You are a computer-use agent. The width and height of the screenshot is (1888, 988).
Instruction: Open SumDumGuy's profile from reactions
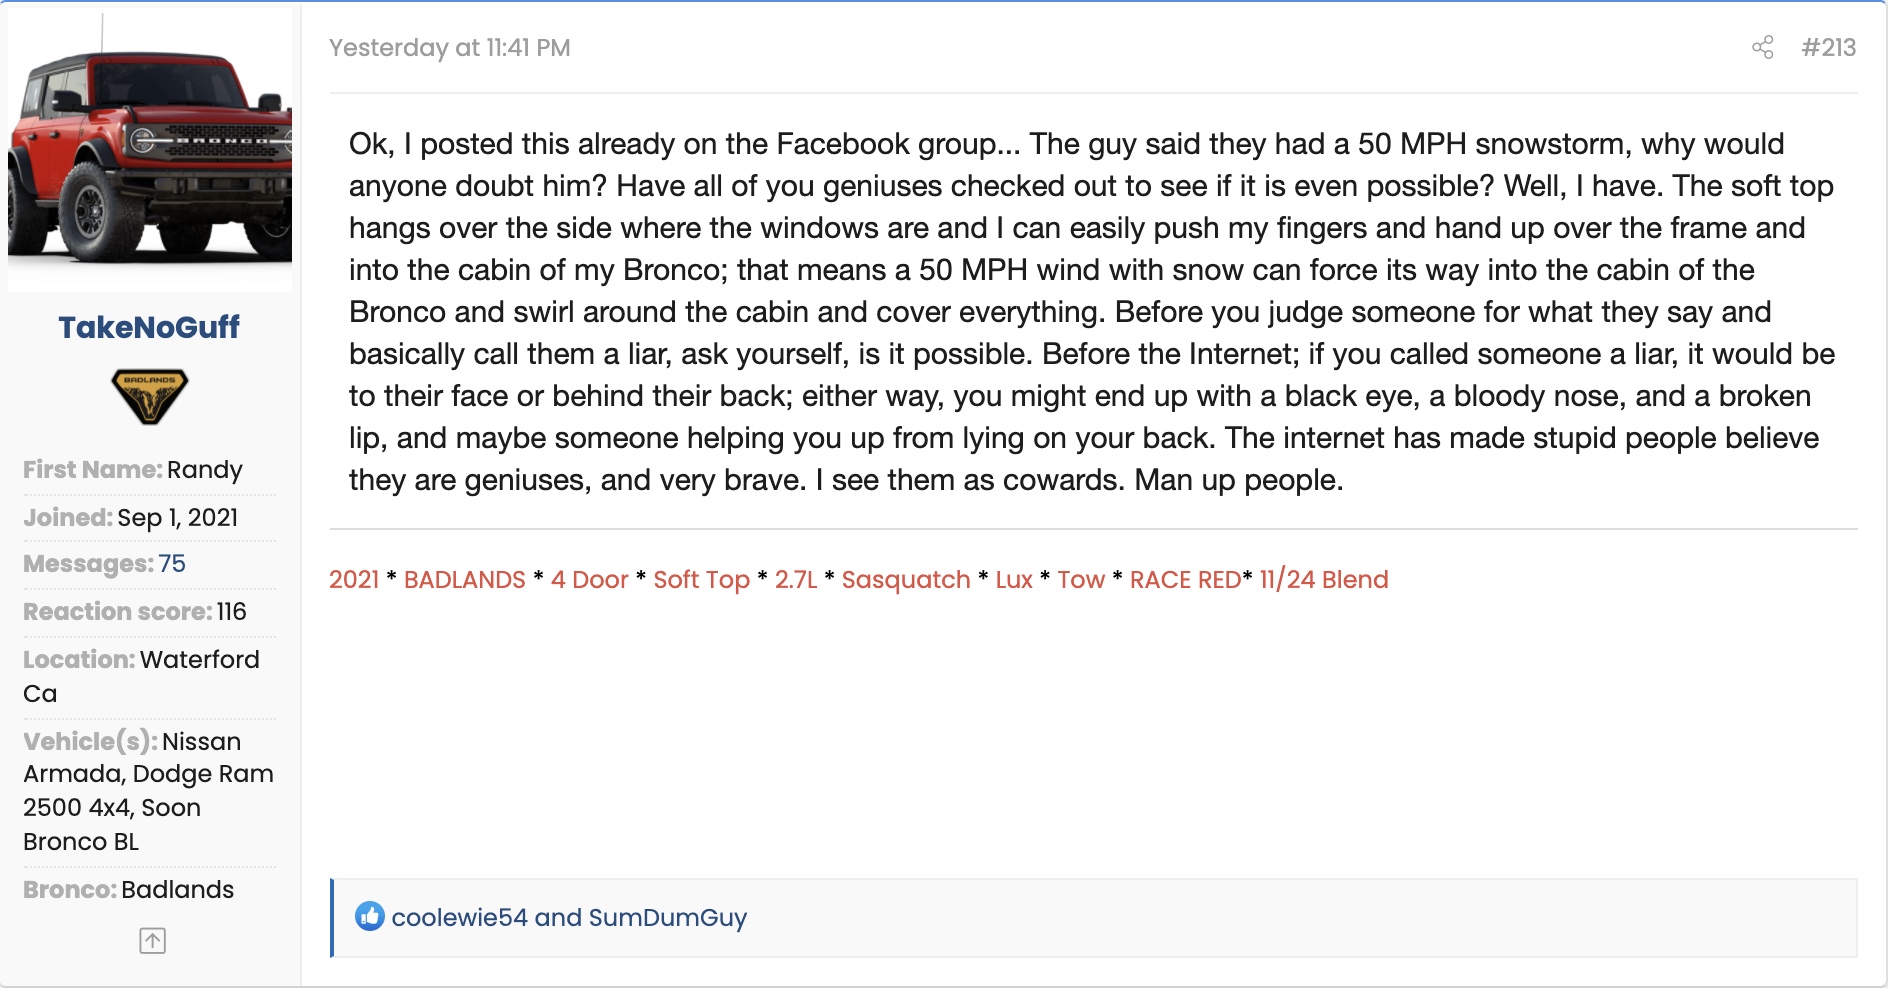point(667,917)
